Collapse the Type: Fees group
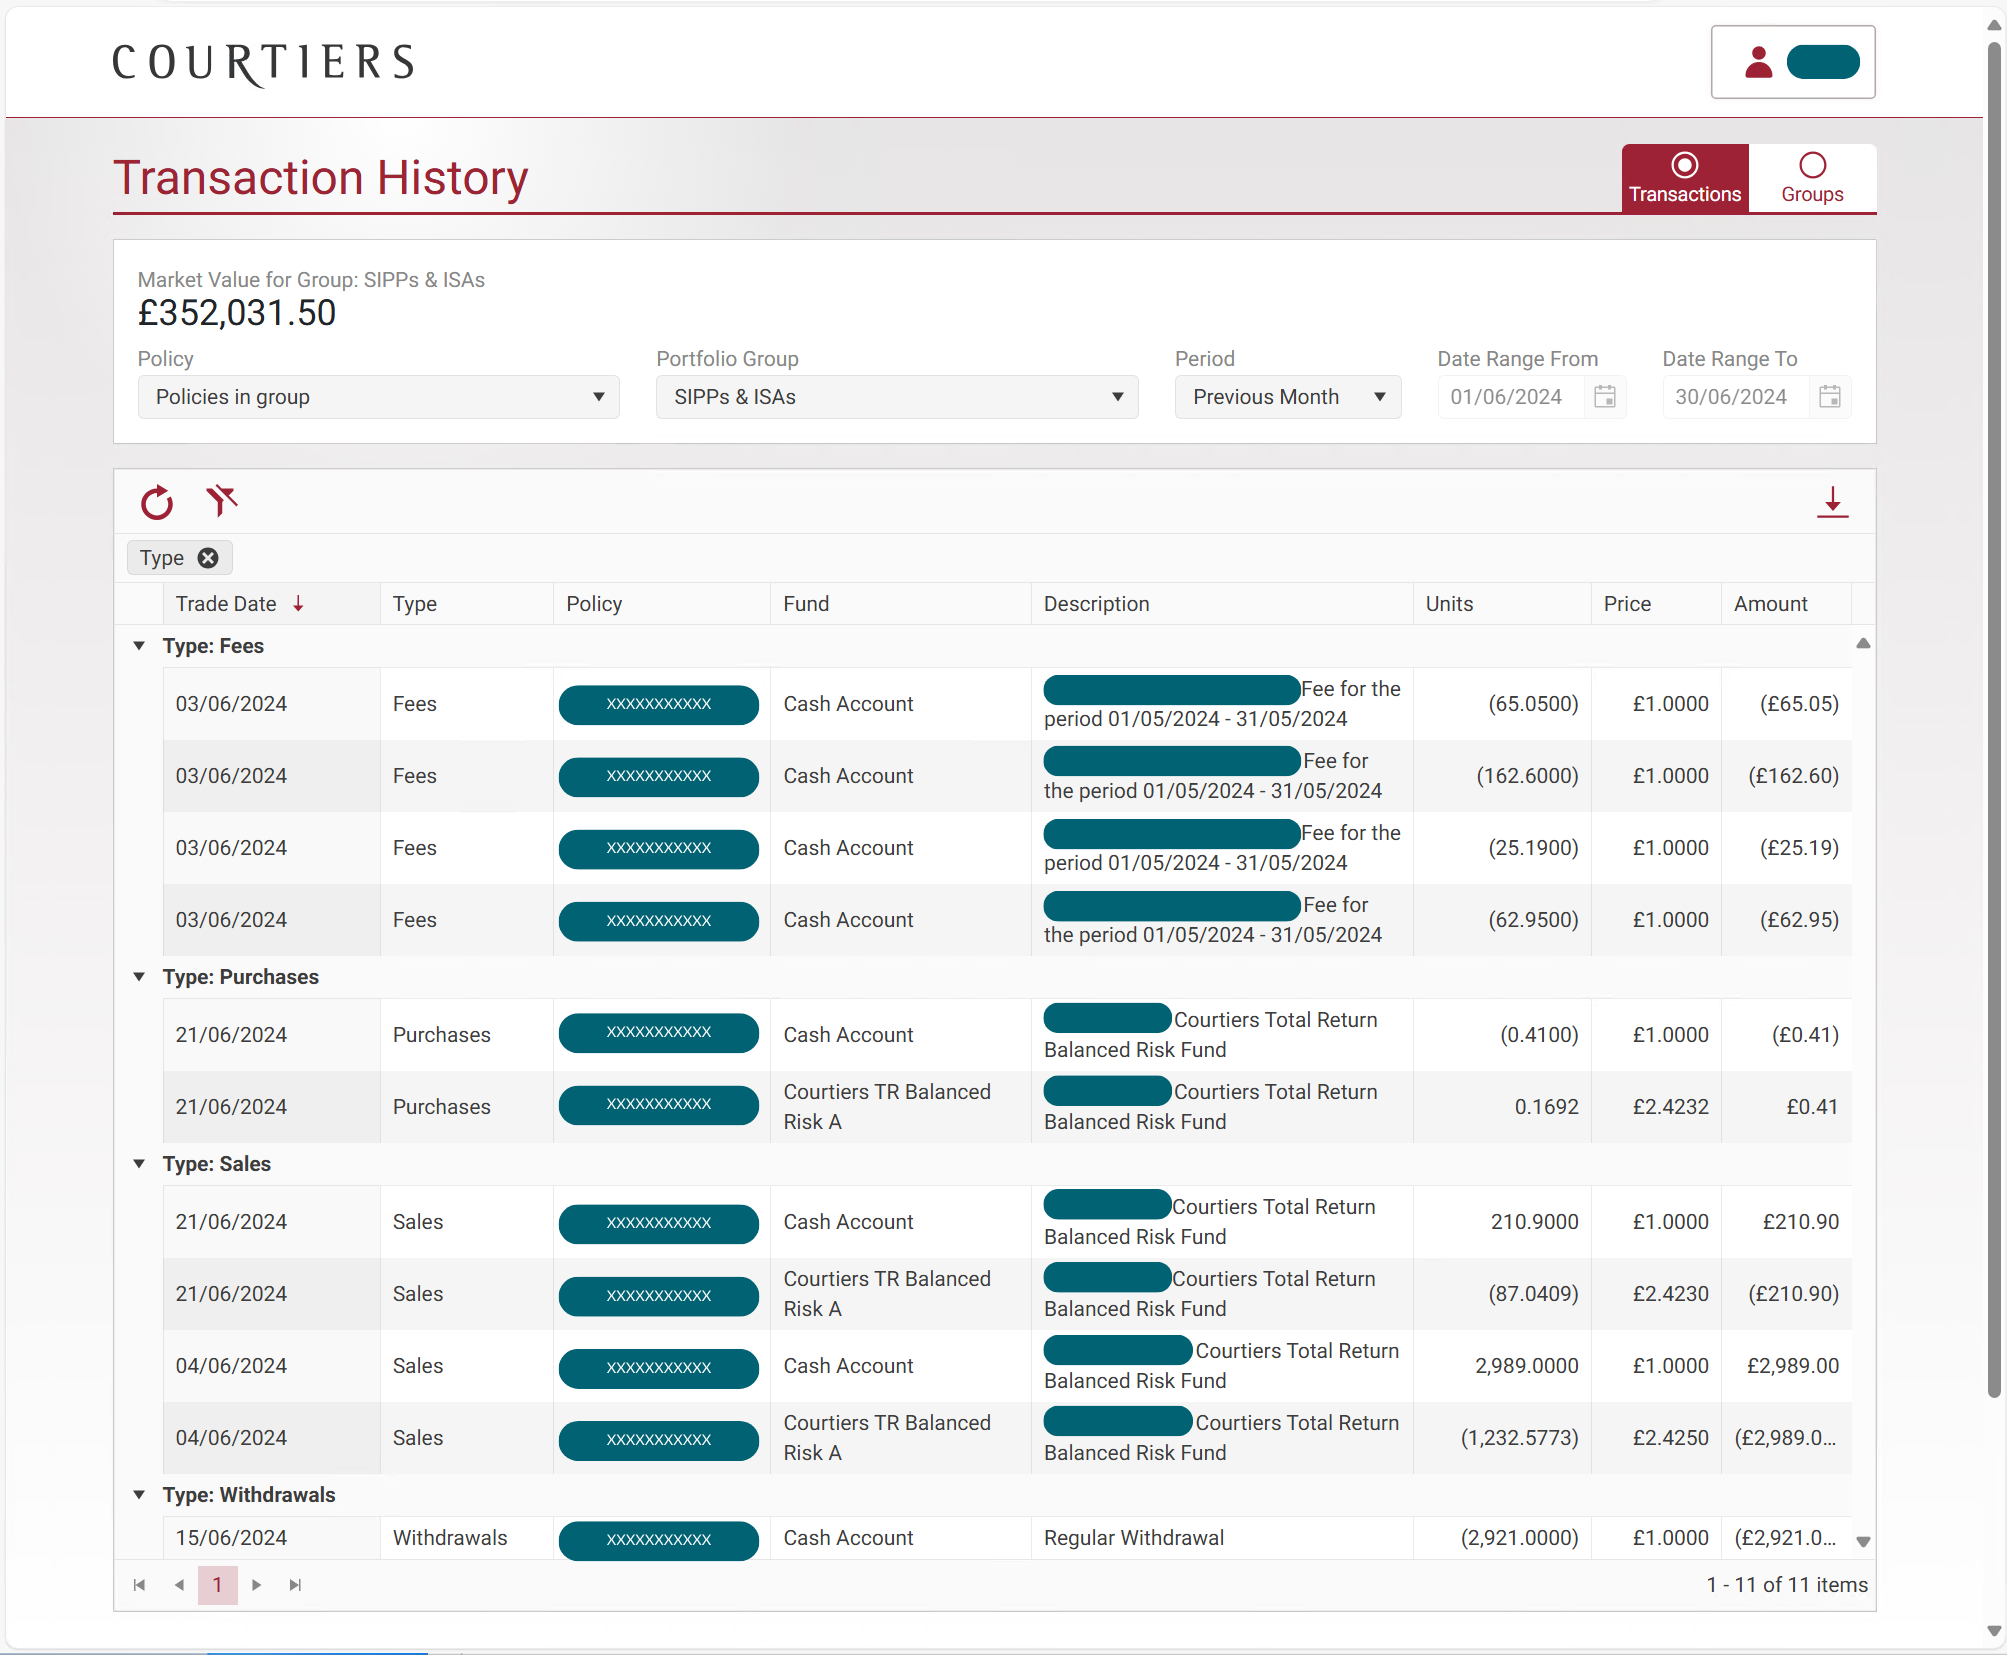Image resolution: width=2007 pixels, height=1655 pixels. pyautogui.click(x=139, y=646)
